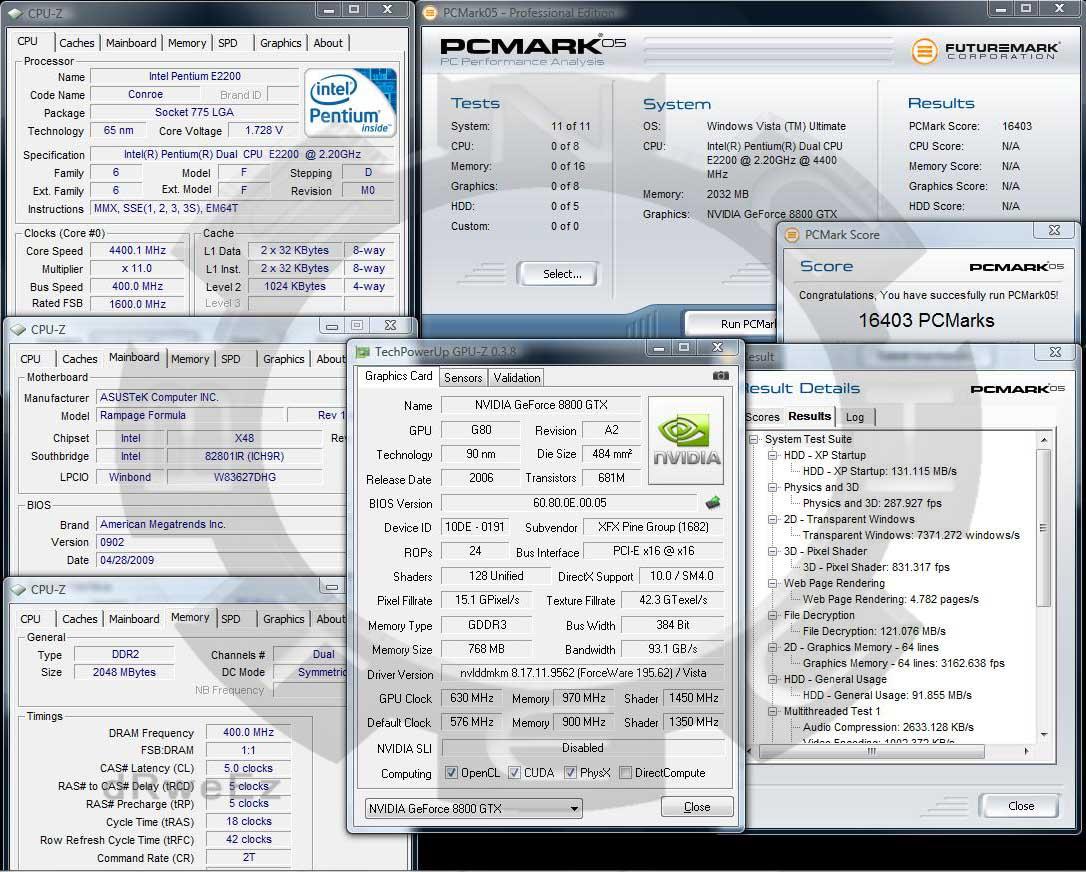Click the '16403 PCMarks' score text
The height and width of the screenshot is (872, 1086).
click(926, 320)
